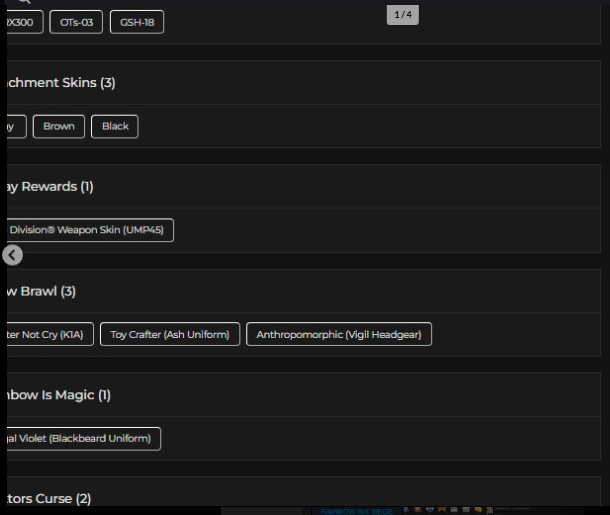Select the Not Cry (KIA) tag
Viewport: 610px width, 515px height.
coord(50,334)
